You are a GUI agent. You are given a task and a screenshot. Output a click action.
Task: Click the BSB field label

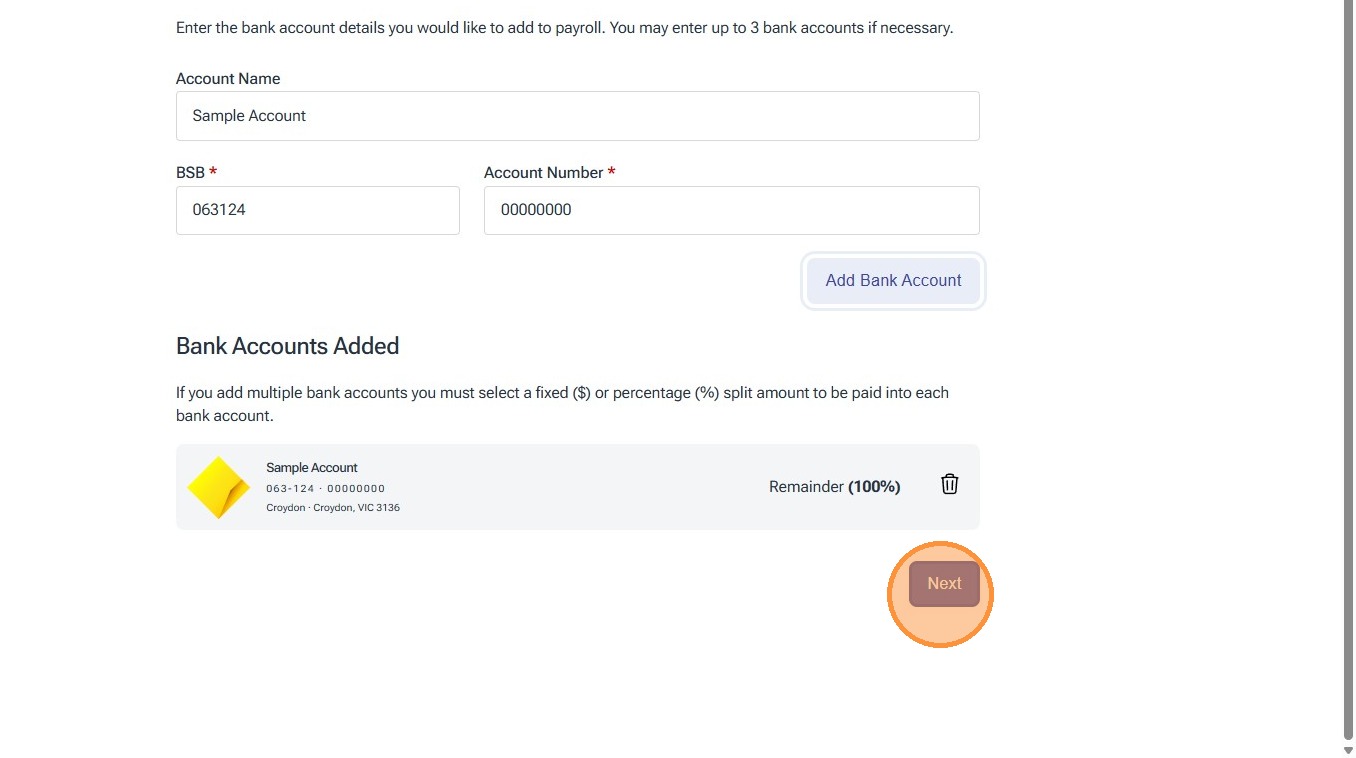[x=190, y=173]
